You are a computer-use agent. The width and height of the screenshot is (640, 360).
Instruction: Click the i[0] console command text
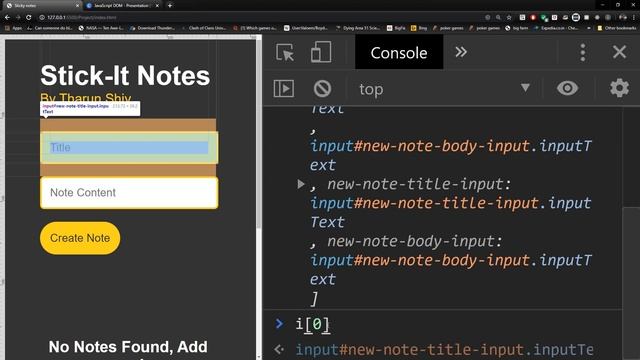pyautogui.click(x=313, y=324)
